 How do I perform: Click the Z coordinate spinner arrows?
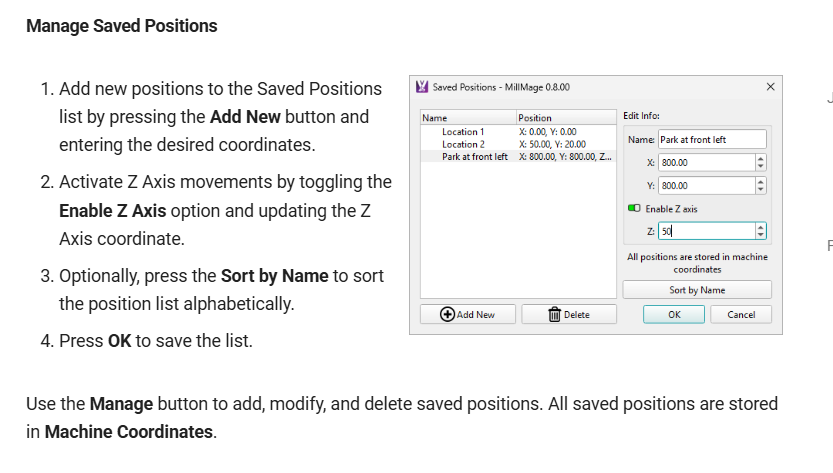pos(761,231)
